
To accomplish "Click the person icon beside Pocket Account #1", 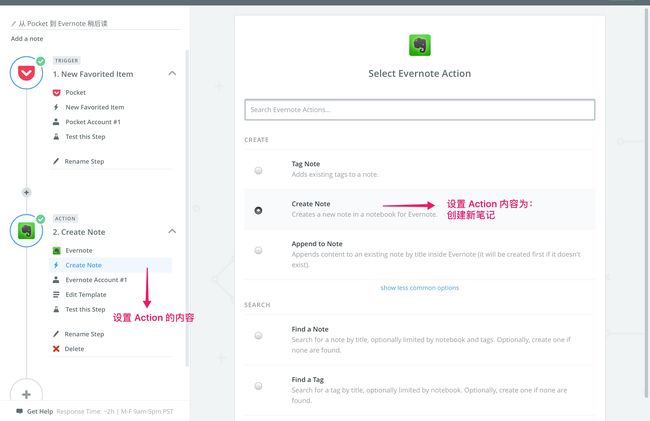I will 56,122.
